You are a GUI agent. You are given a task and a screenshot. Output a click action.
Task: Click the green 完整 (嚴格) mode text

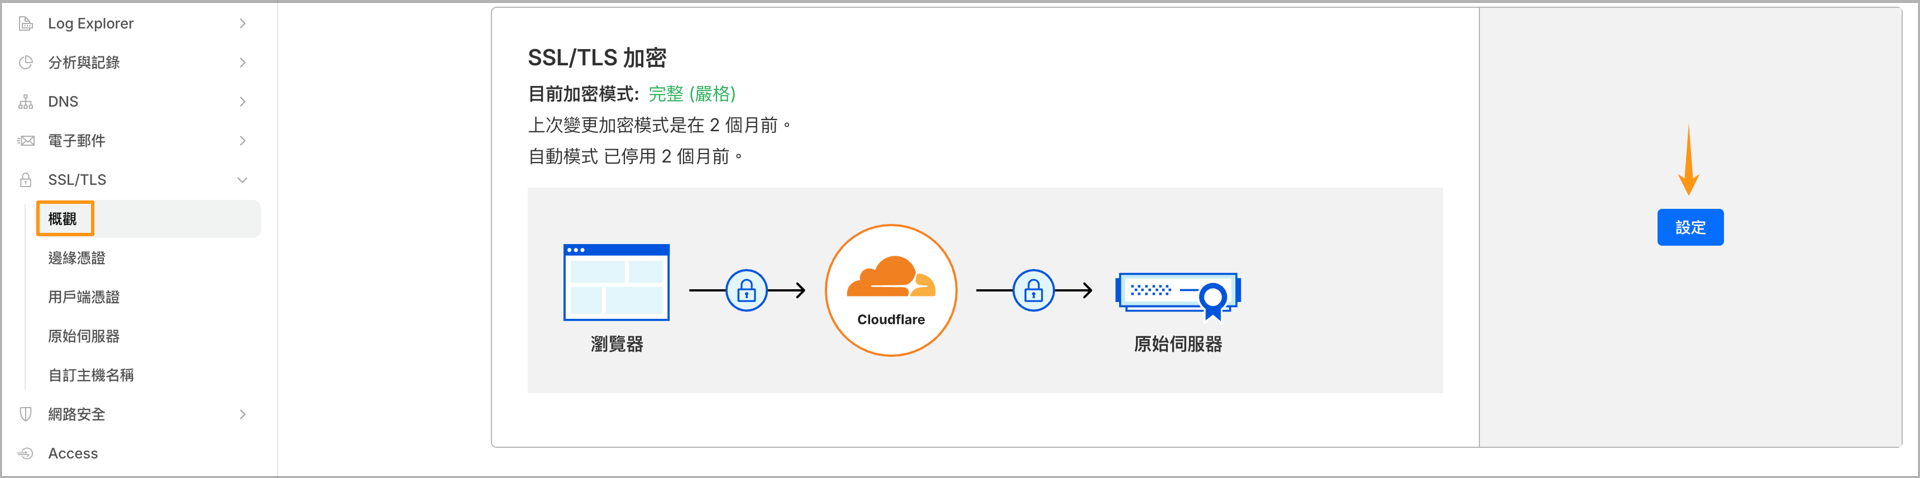point(692,94)
